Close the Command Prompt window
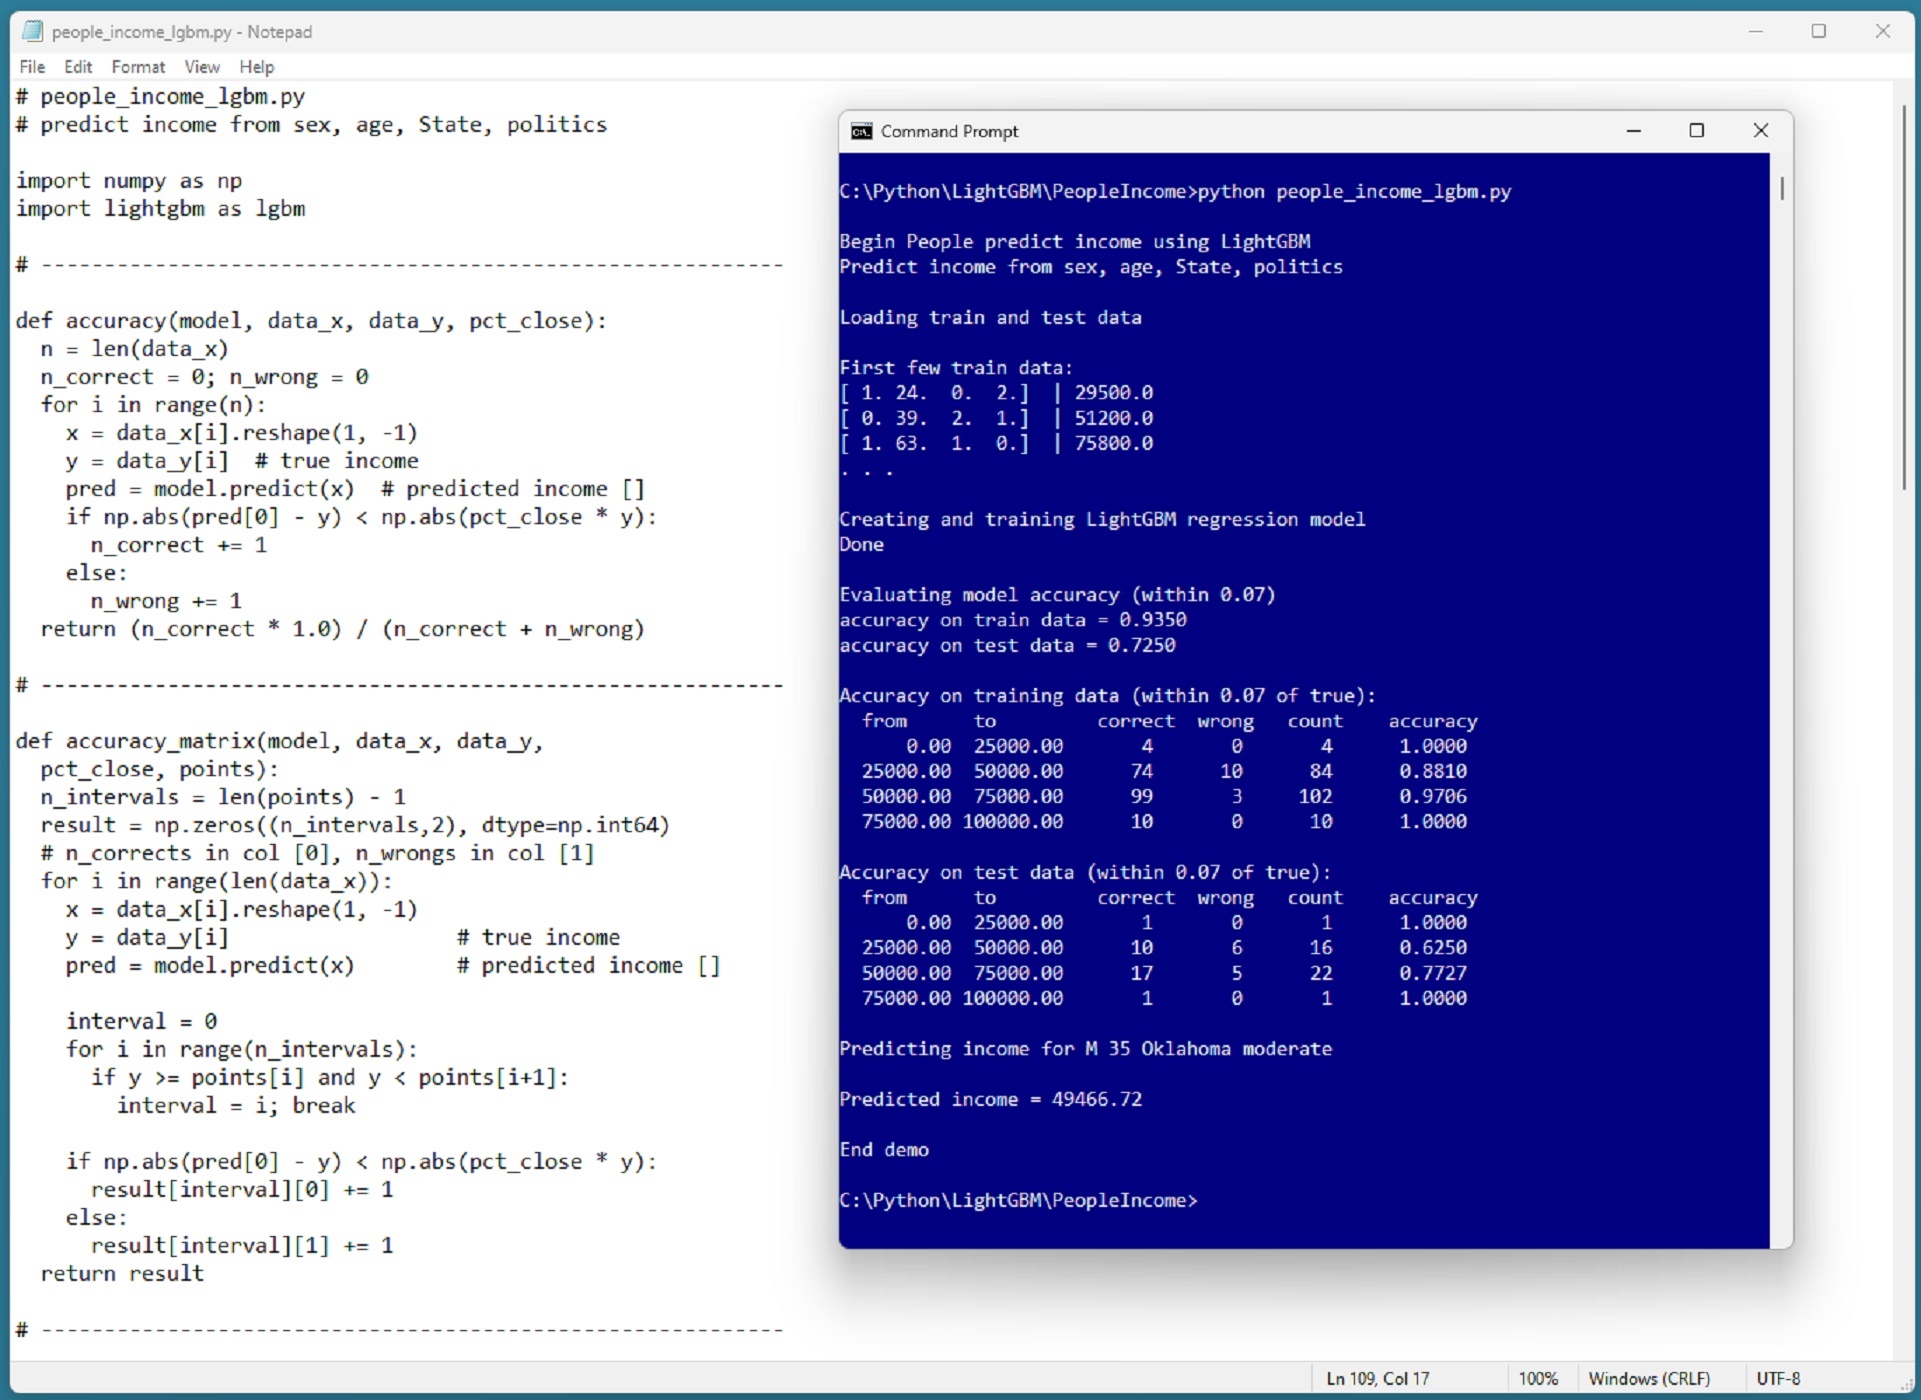Image resolution: width=1921 pixels, height=1400 pixels. (1761, 131)
